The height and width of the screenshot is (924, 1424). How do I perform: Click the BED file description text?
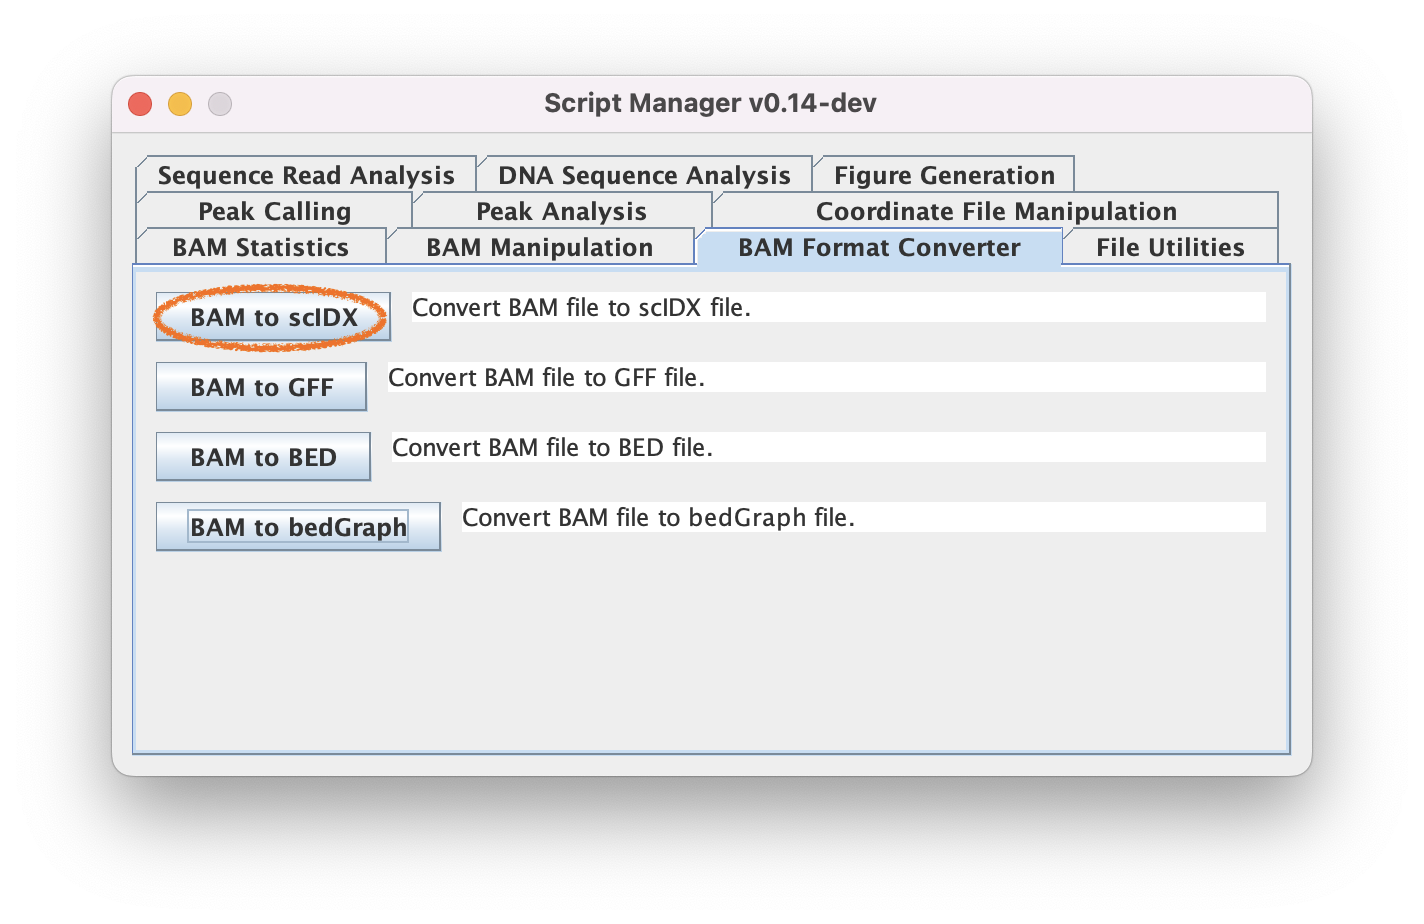coord(828,448)
